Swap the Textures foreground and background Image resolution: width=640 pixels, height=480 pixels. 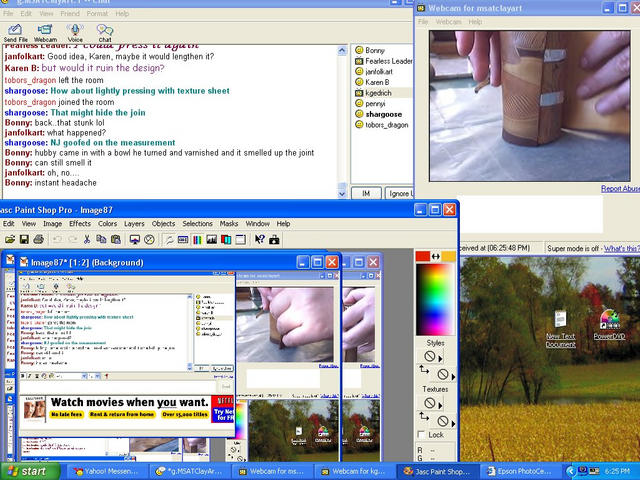[424, 416]
